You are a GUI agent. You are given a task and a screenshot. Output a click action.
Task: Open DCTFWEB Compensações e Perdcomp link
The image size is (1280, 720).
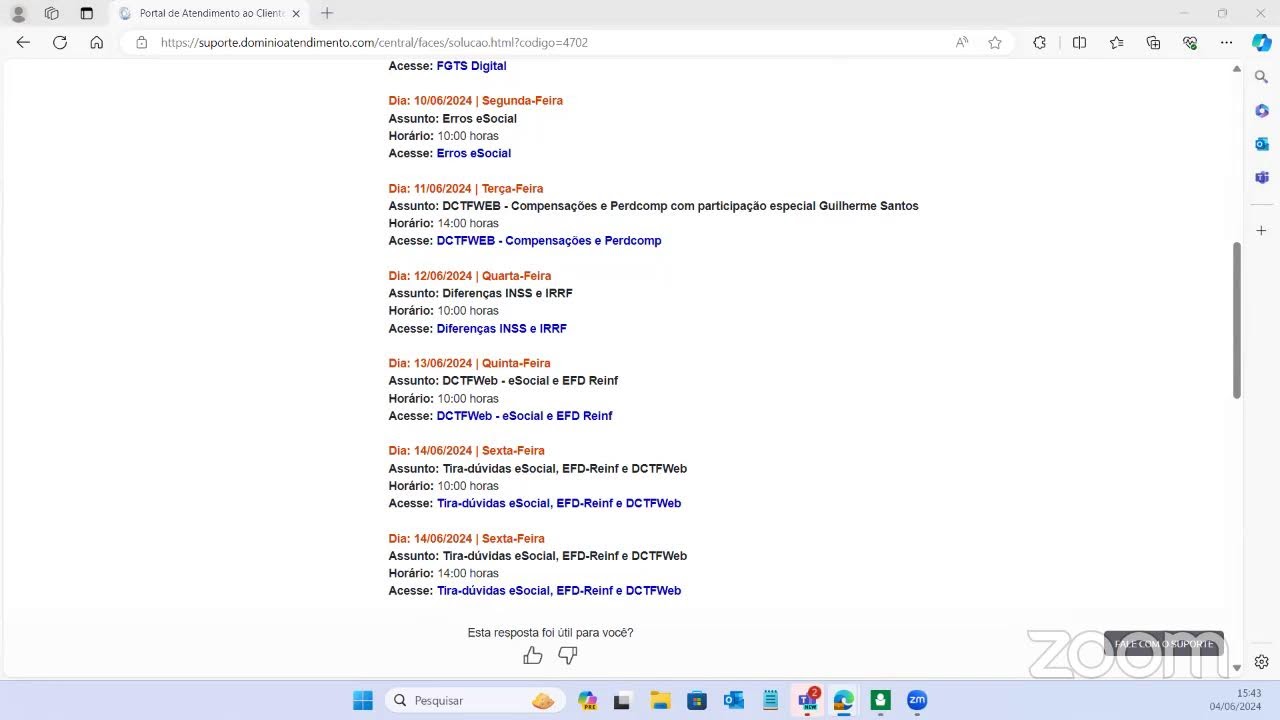pyautogui.click(x=549, y=241)
